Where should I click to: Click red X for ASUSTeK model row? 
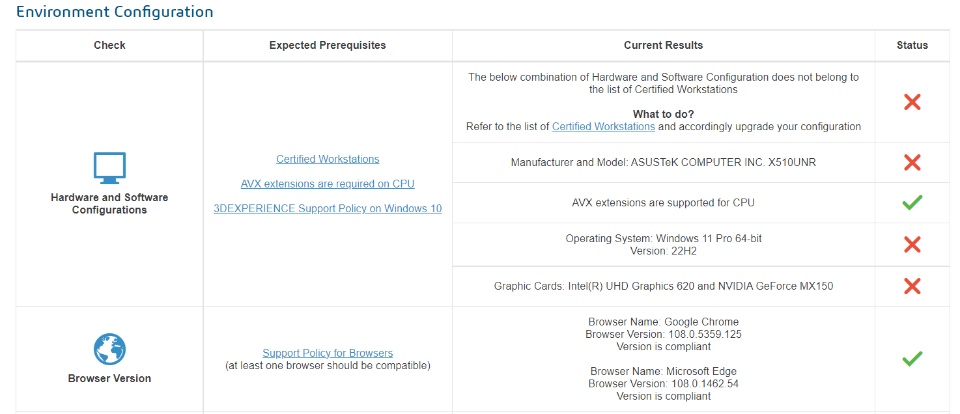click(x=911, y=162)
